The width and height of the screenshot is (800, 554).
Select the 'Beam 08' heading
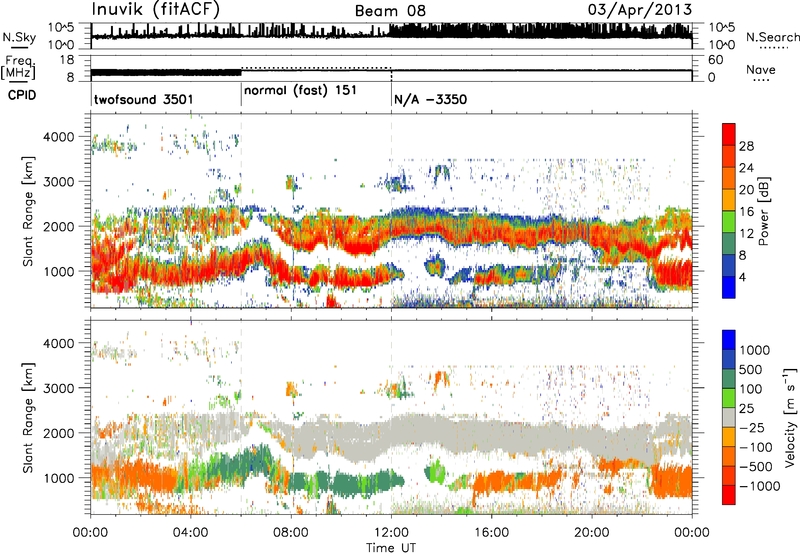pos(390,11)
